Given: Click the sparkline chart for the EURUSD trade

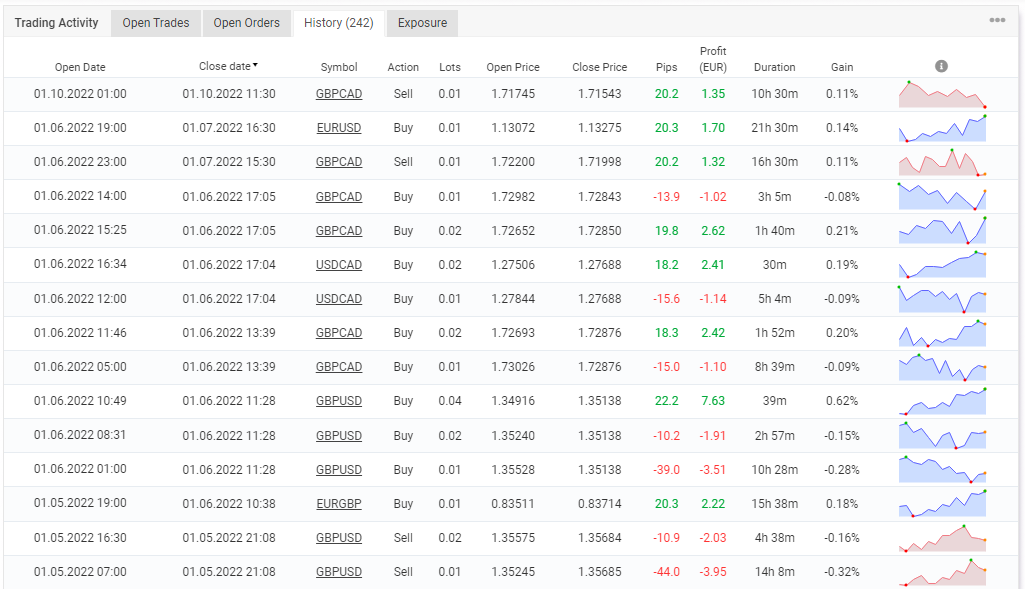Looking at the screenshot, I should [x=942, y=128].
